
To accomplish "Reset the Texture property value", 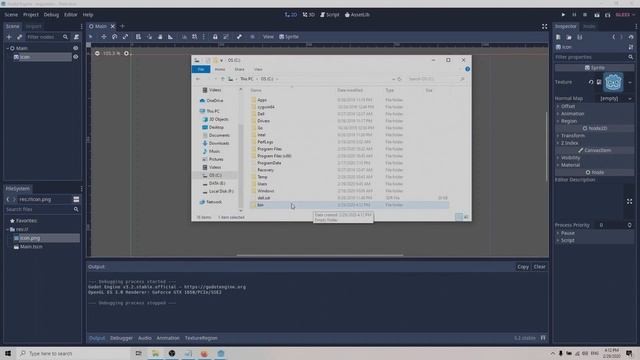I will pyautogui.click(x=591, y=82).
